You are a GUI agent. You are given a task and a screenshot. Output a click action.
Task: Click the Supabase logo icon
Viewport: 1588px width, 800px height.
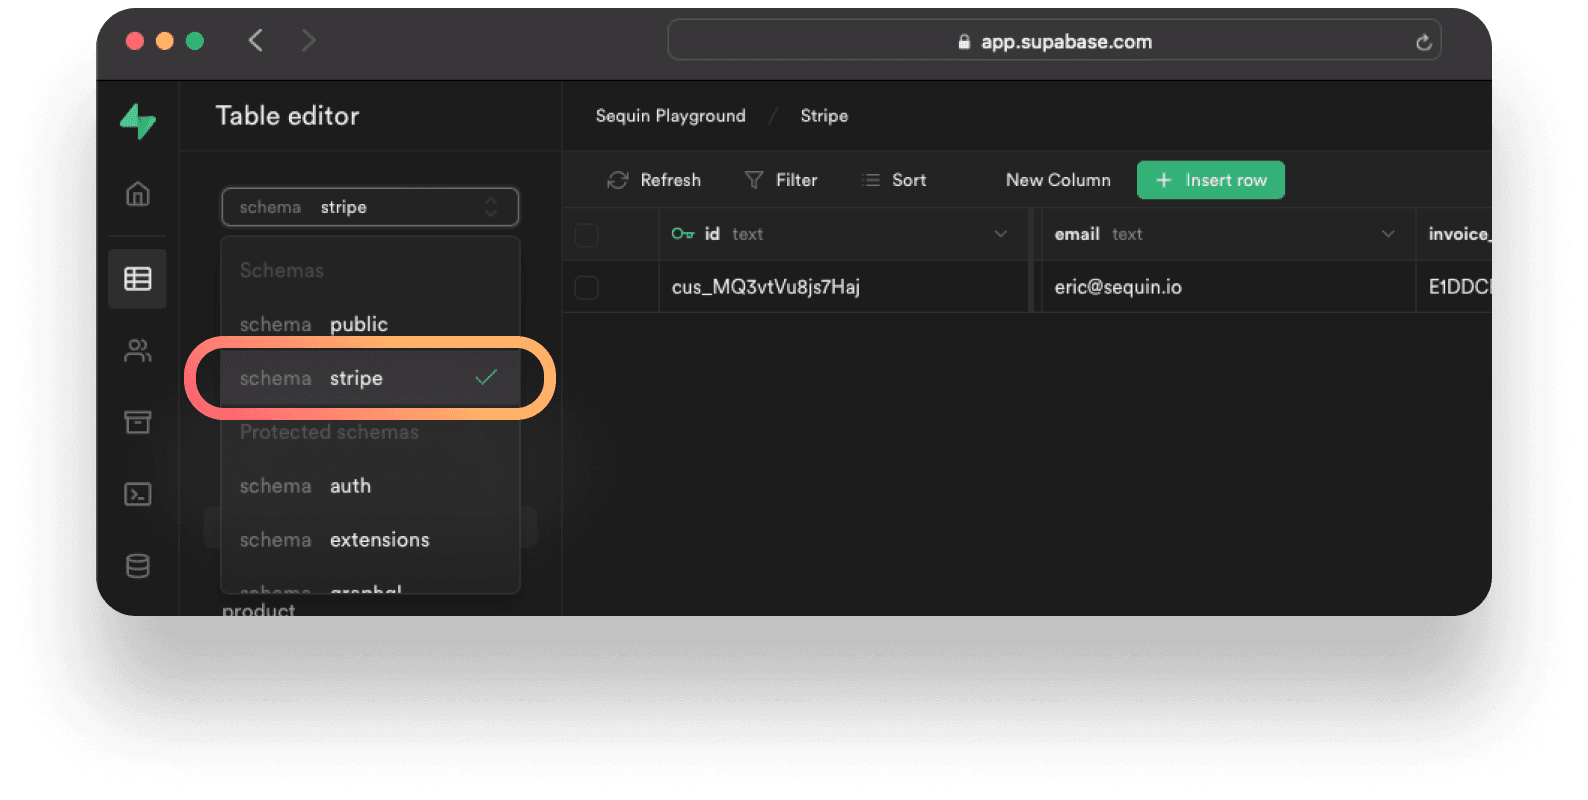[138, 121]
